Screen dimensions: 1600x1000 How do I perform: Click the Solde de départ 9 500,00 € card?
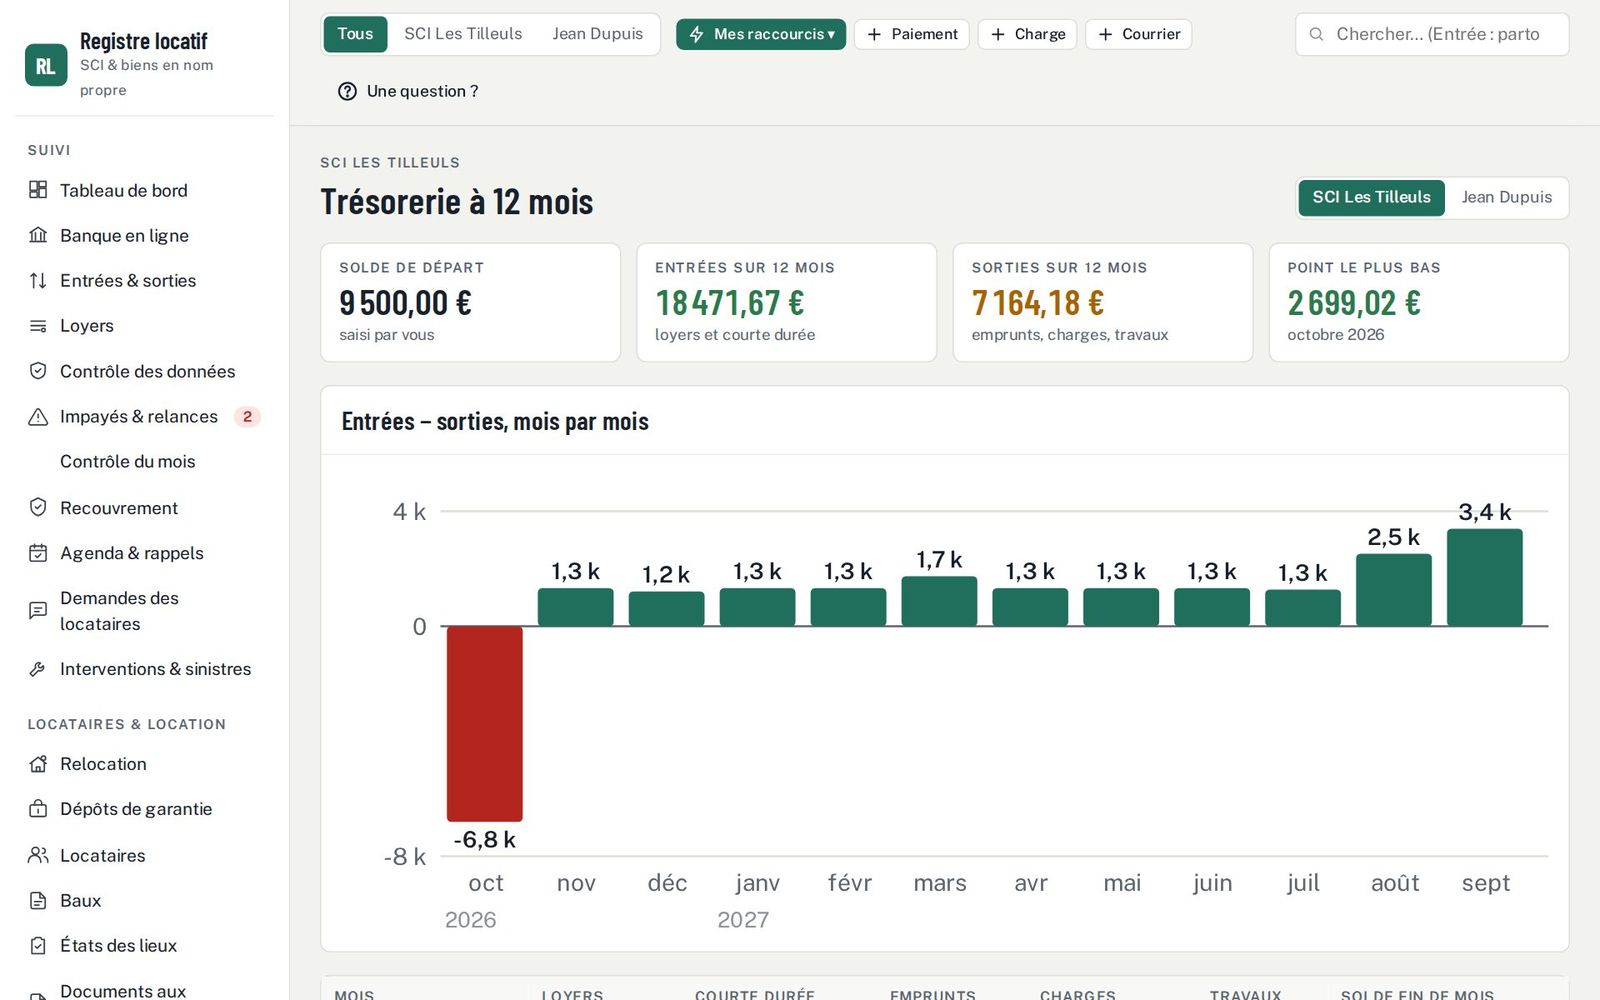click(x=470, y=302)
